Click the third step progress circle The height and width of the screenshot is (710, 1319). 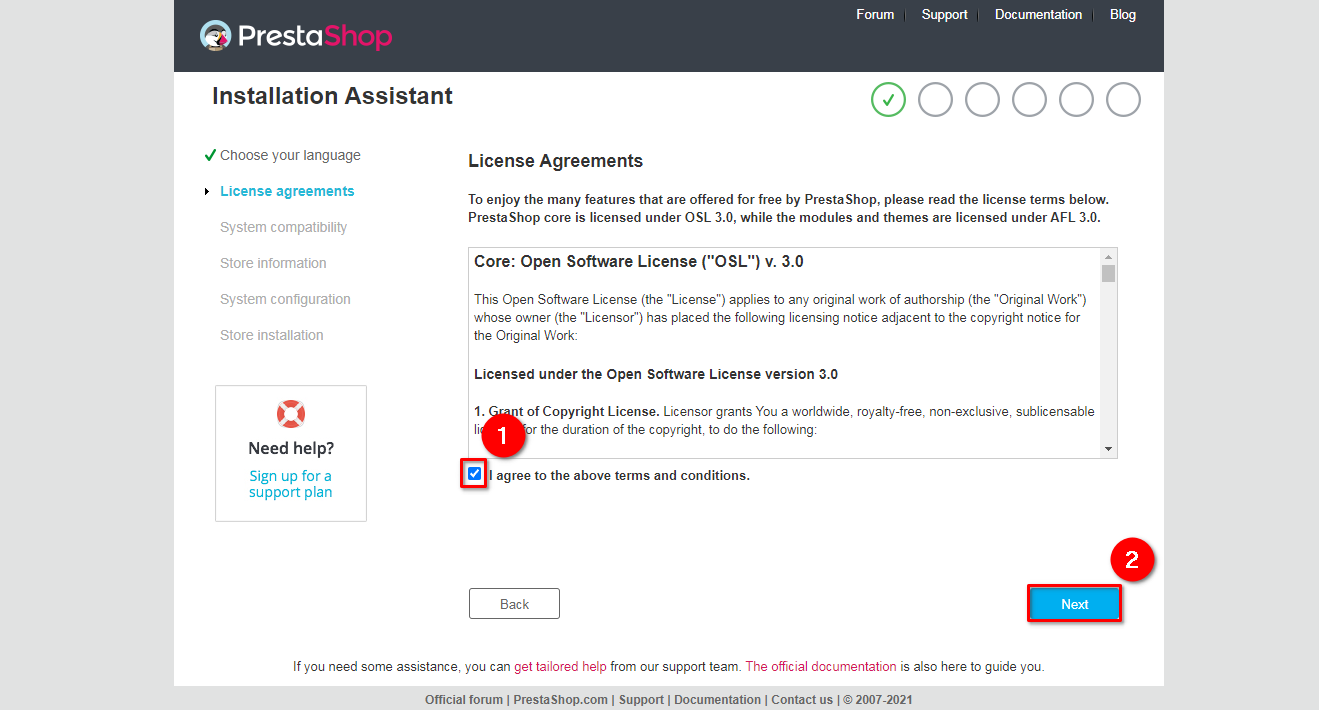982,99
